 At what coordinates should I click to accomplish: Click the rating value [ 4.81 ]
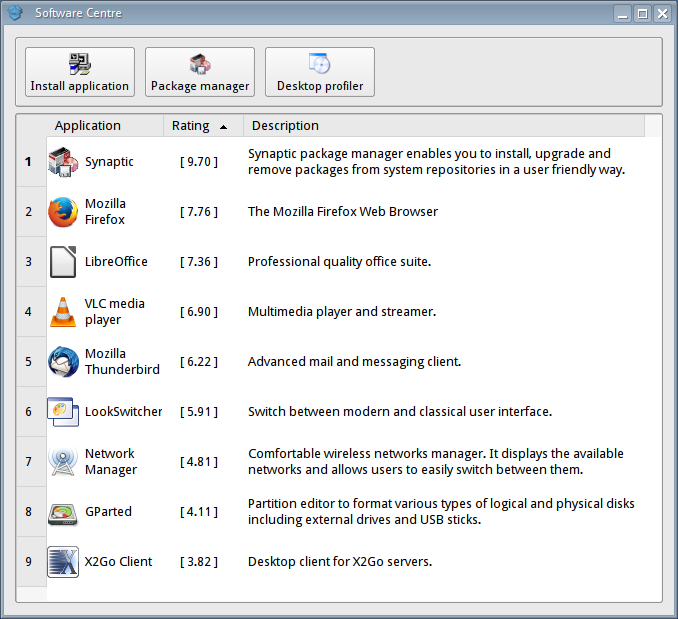point(199,462)
